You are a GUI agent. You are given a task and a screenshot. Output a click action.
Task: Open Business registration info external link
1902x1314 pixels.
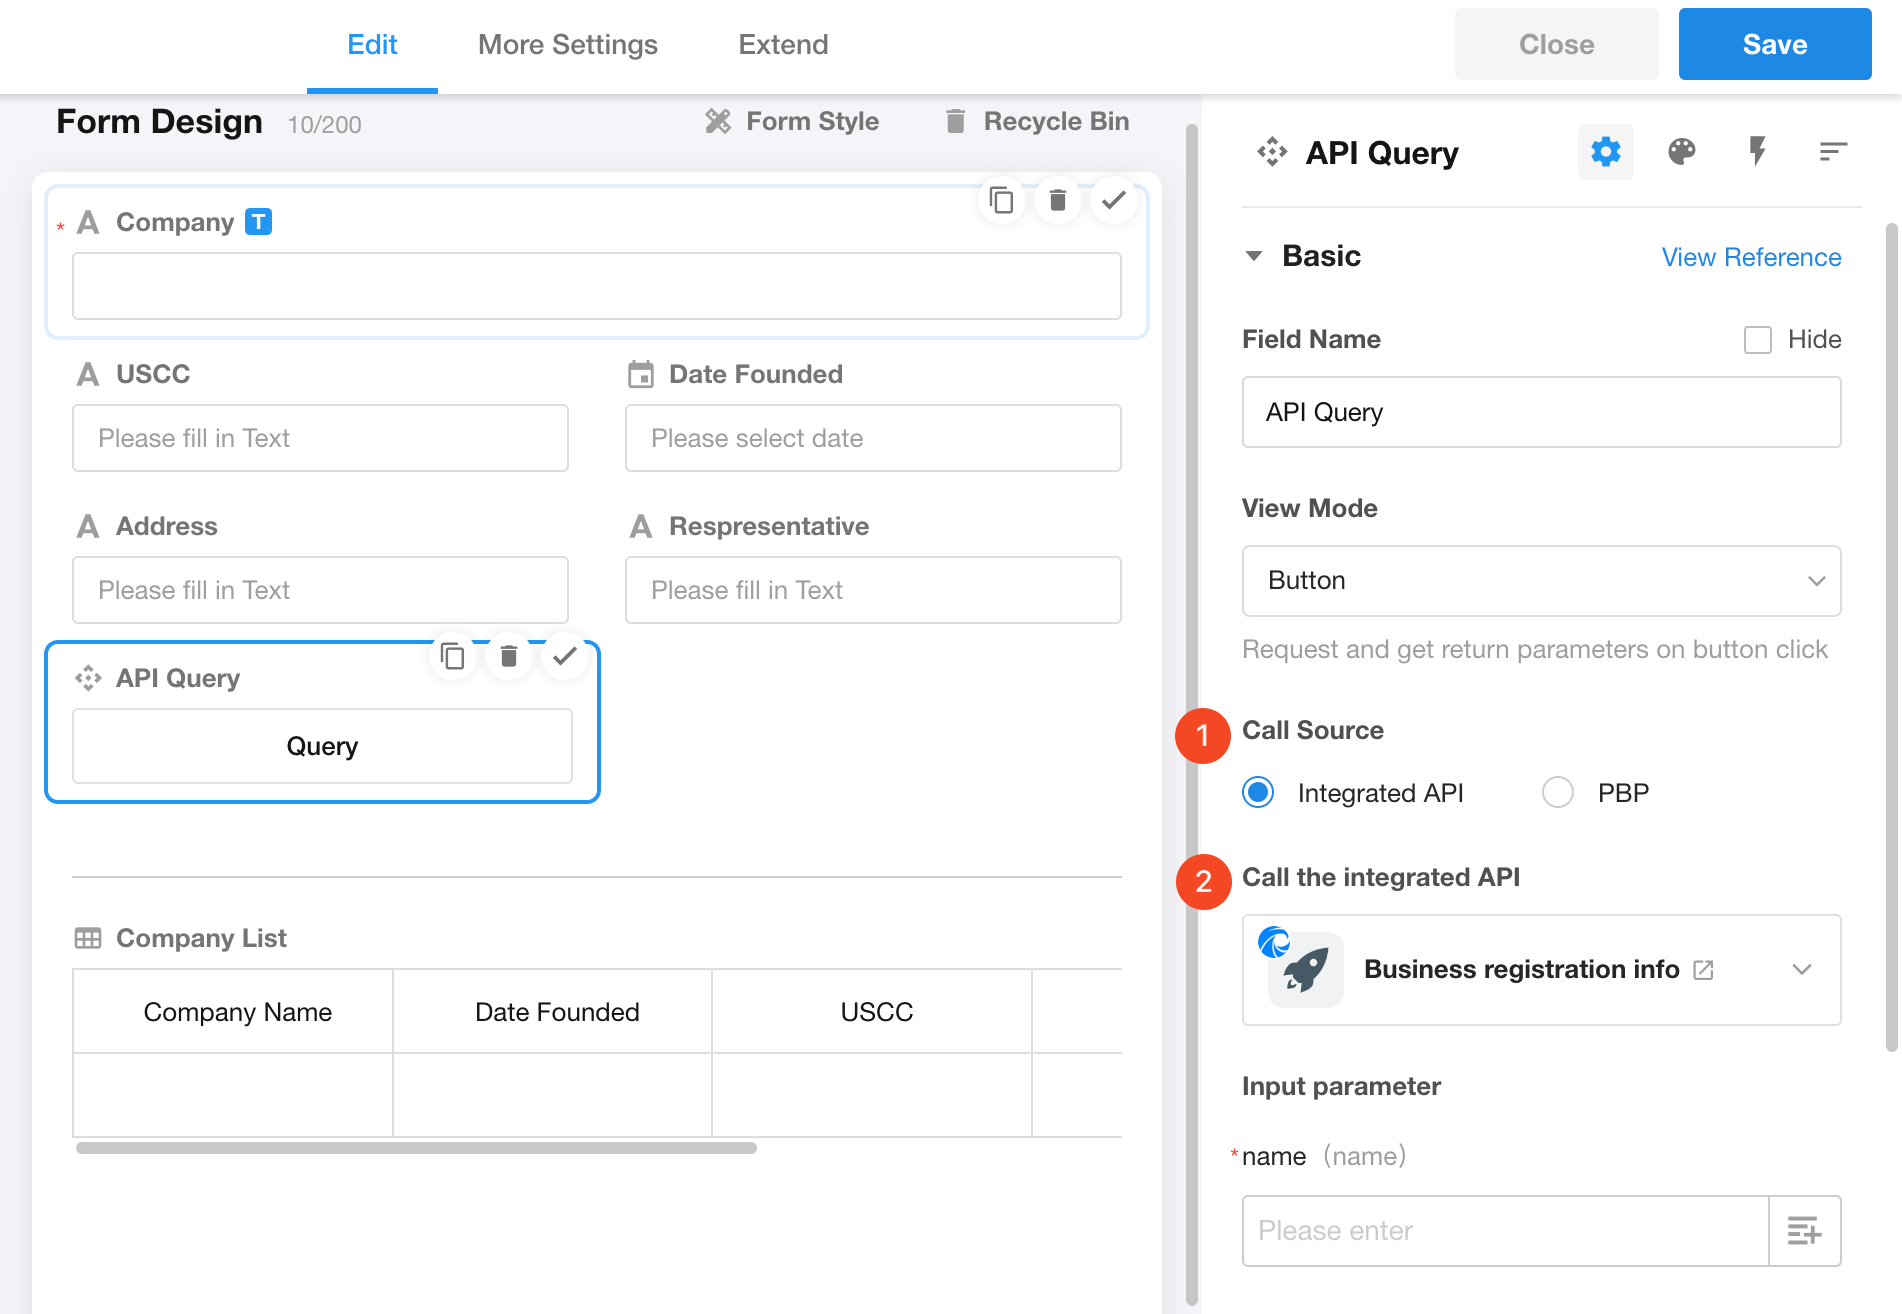(1703, 970)
